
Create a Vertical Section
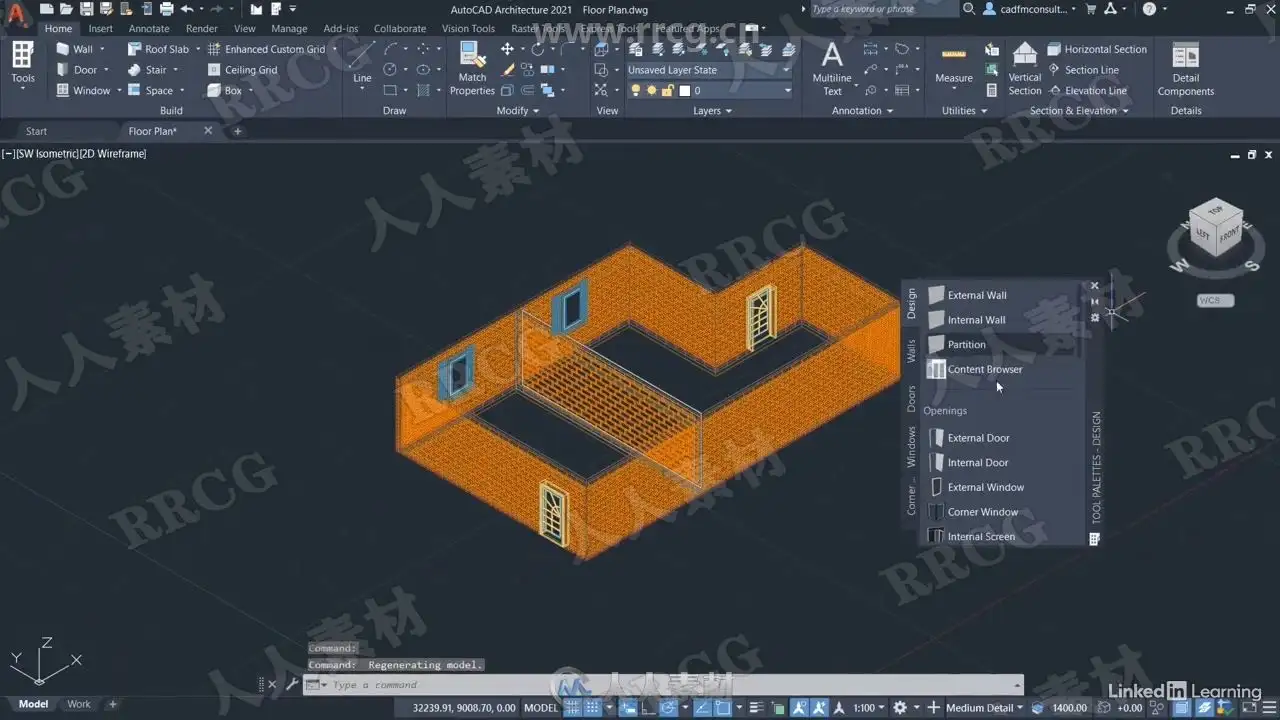pos(1025,68)
